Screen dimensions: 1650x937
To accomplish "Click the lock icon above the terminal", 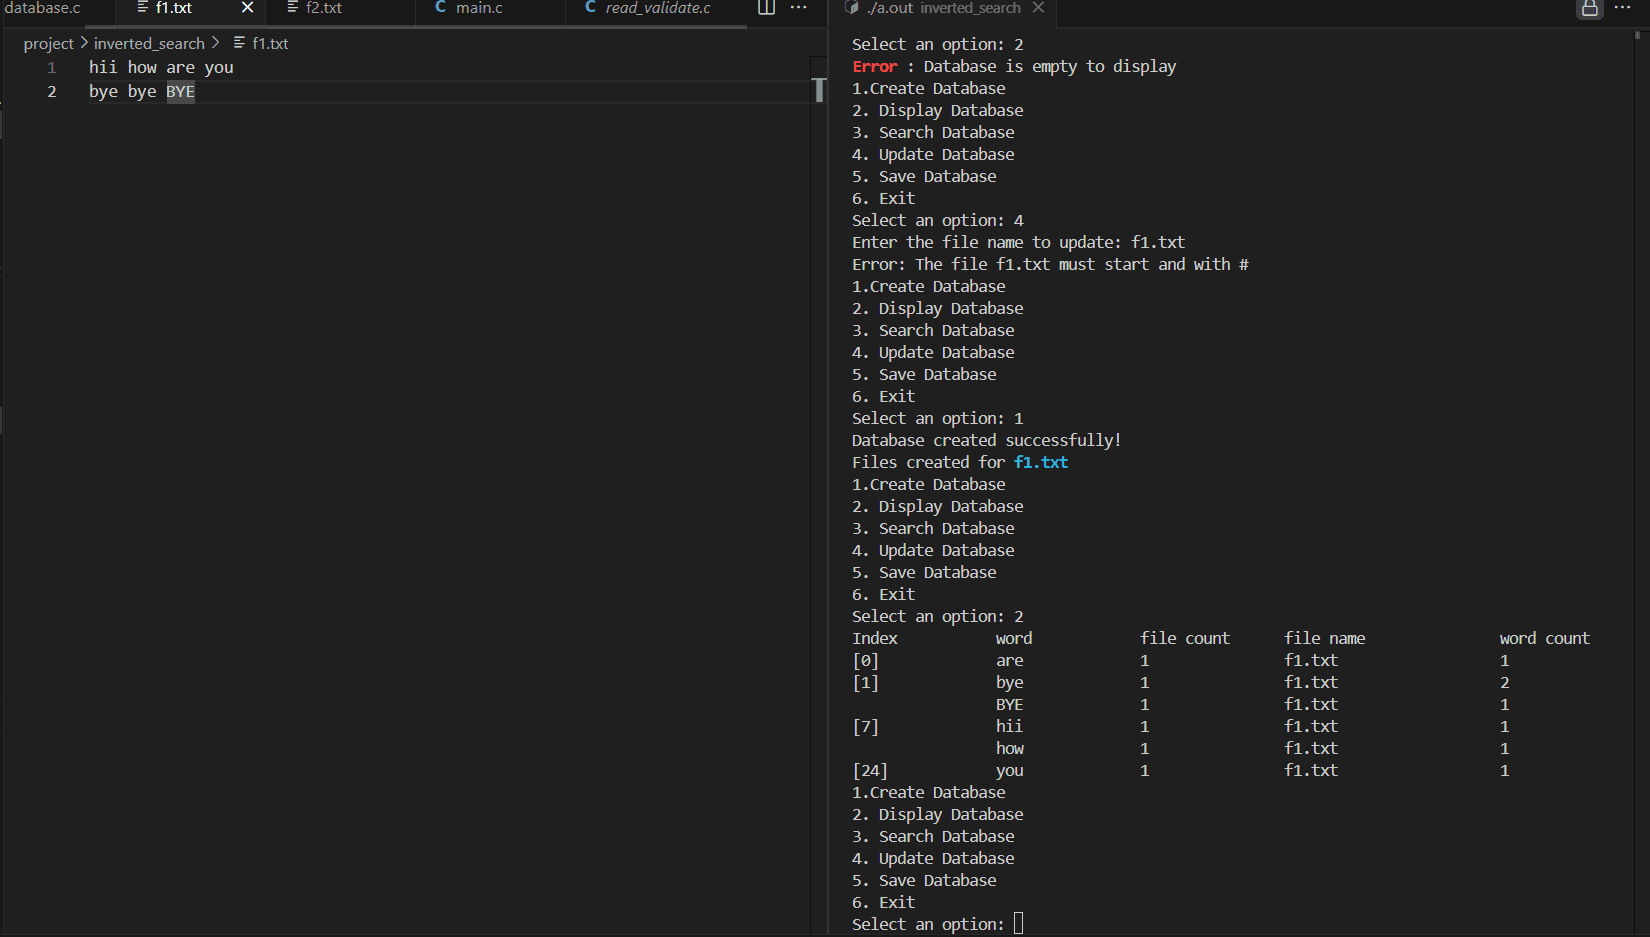I will [1589, 8].
